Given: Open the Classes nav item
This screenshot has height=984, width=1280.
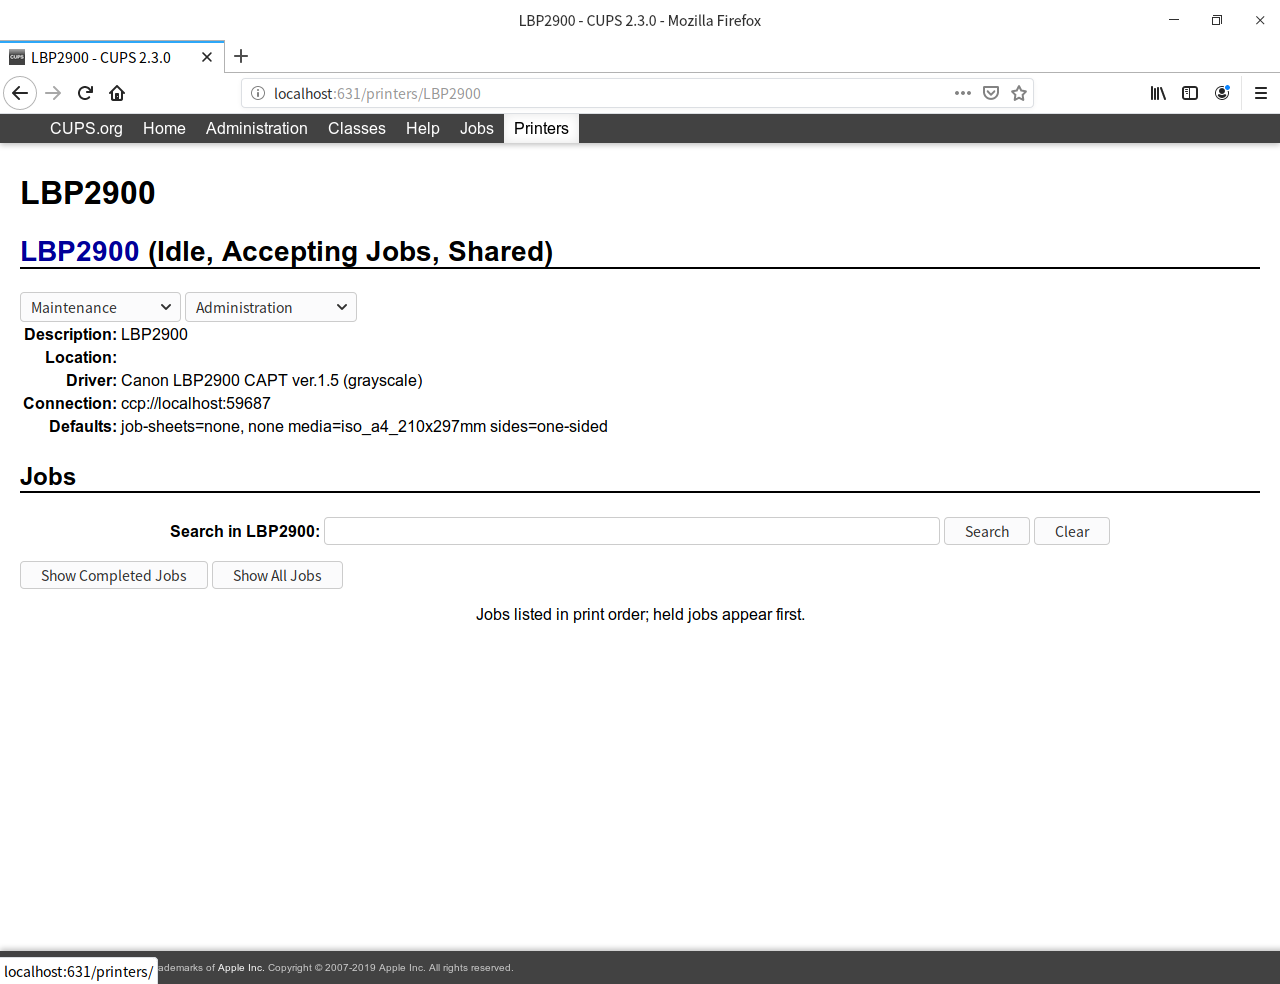Looking at the screenshot, I should tap(357, 128).
